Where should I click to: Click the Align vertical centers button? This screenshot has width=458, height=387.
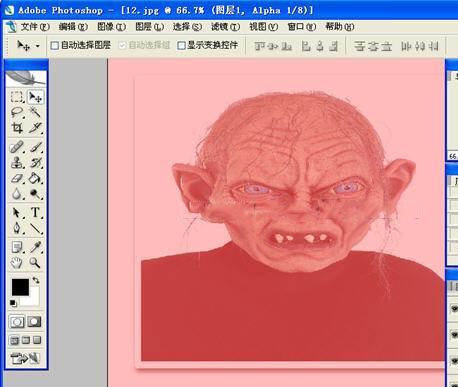273,46
